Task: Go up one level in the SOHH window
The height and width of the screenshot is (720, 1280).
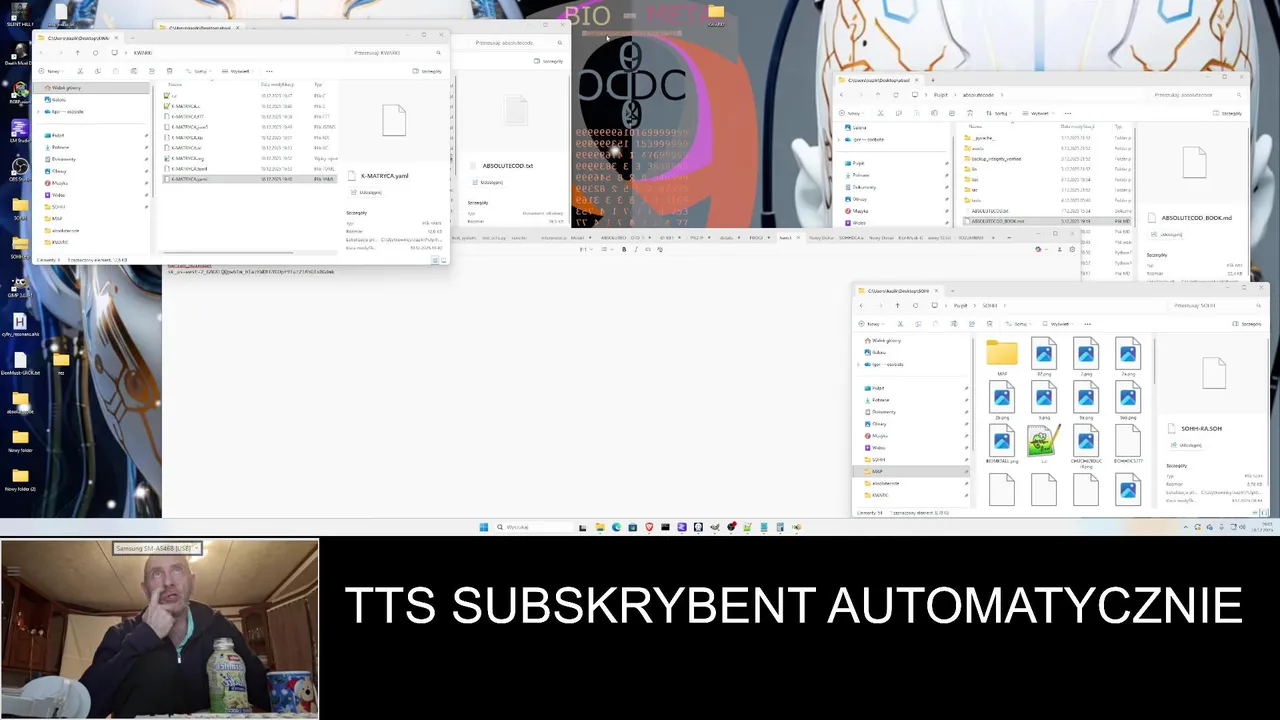Action: [898, 305]
